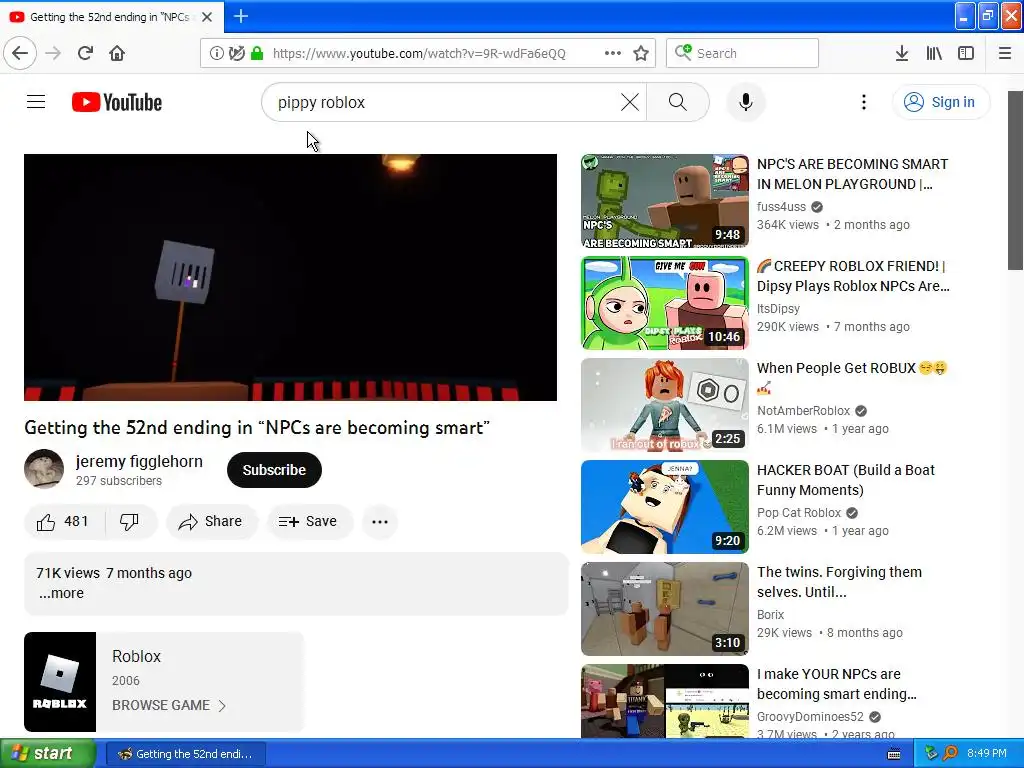Open tracking protection shield icon
Viewport: 1024px width, 768px height.
pos(236,53)
